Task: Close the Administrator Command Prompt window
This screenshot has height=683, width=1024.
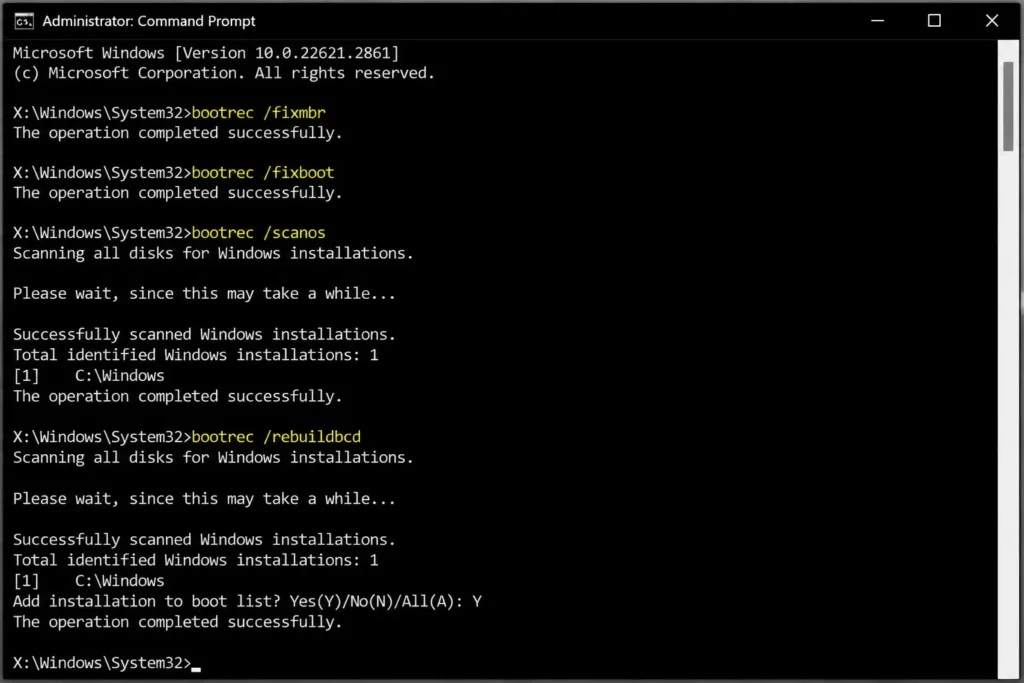Action: pyautogui.click(x=991, y=21)
